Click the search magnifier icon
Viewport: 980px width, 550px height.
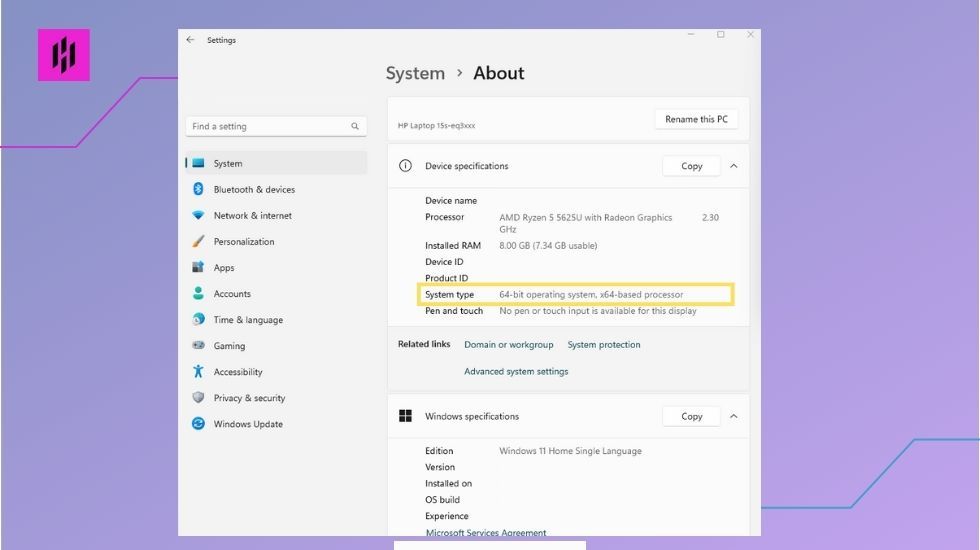355,126
